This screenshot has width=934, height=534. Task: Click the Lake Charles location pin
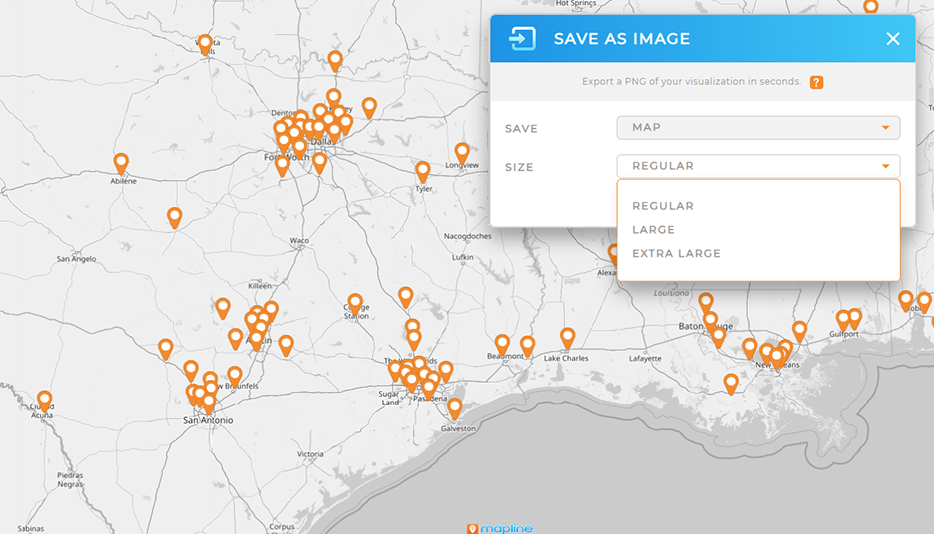(567, 338)
